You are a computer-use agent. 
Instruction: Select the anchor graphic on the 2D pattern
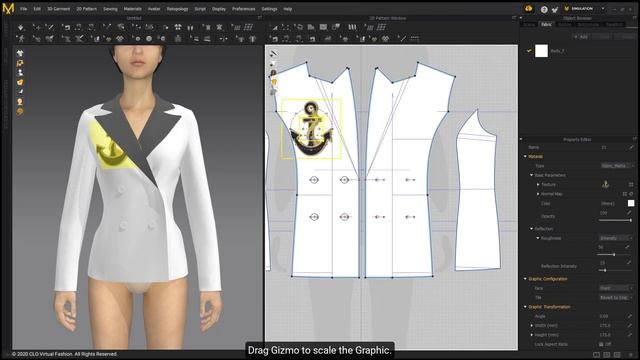[x=311, y=129]
